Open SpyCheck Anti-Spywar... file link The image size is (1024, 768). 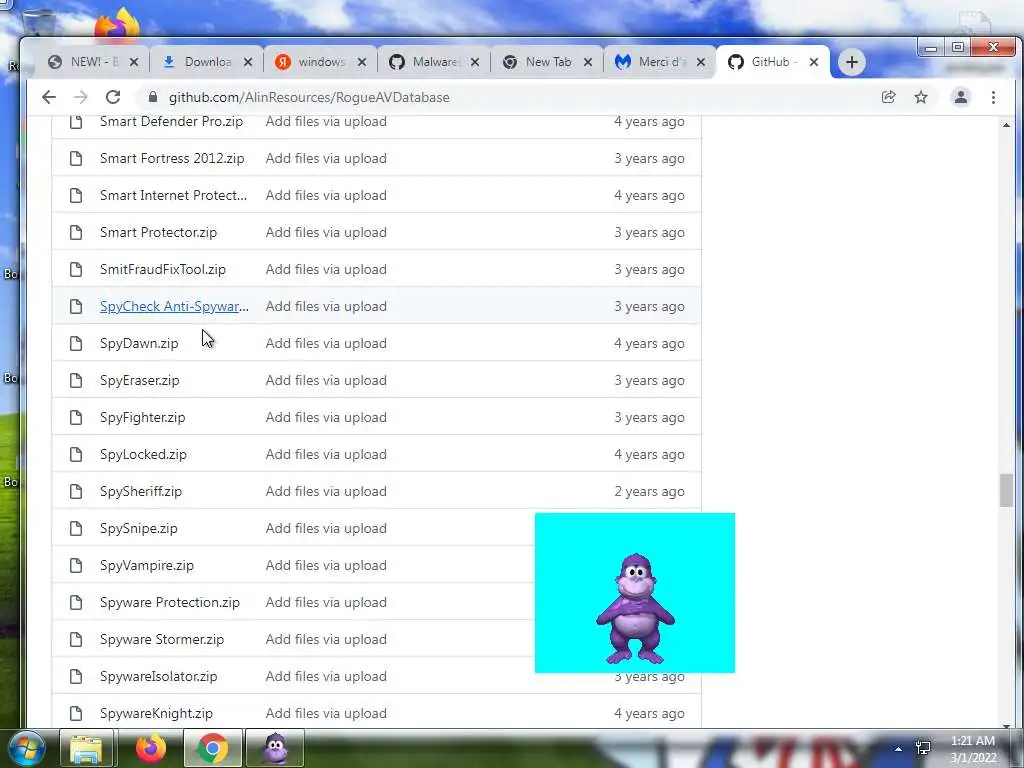click(x=174, y=306)
